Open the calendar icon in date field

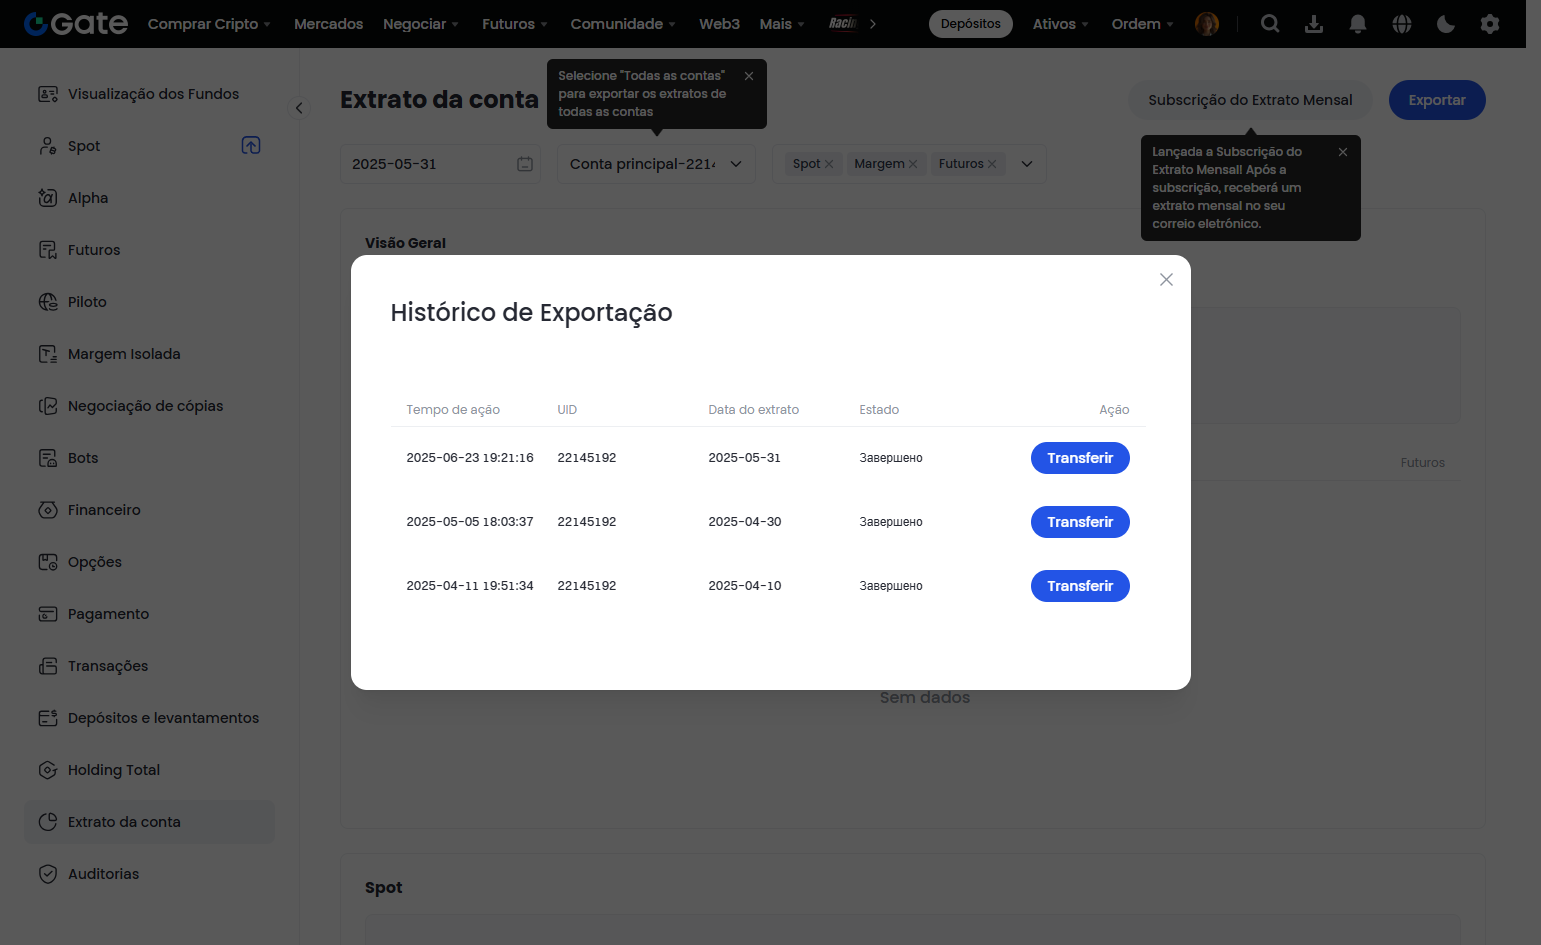pos(525,164)
